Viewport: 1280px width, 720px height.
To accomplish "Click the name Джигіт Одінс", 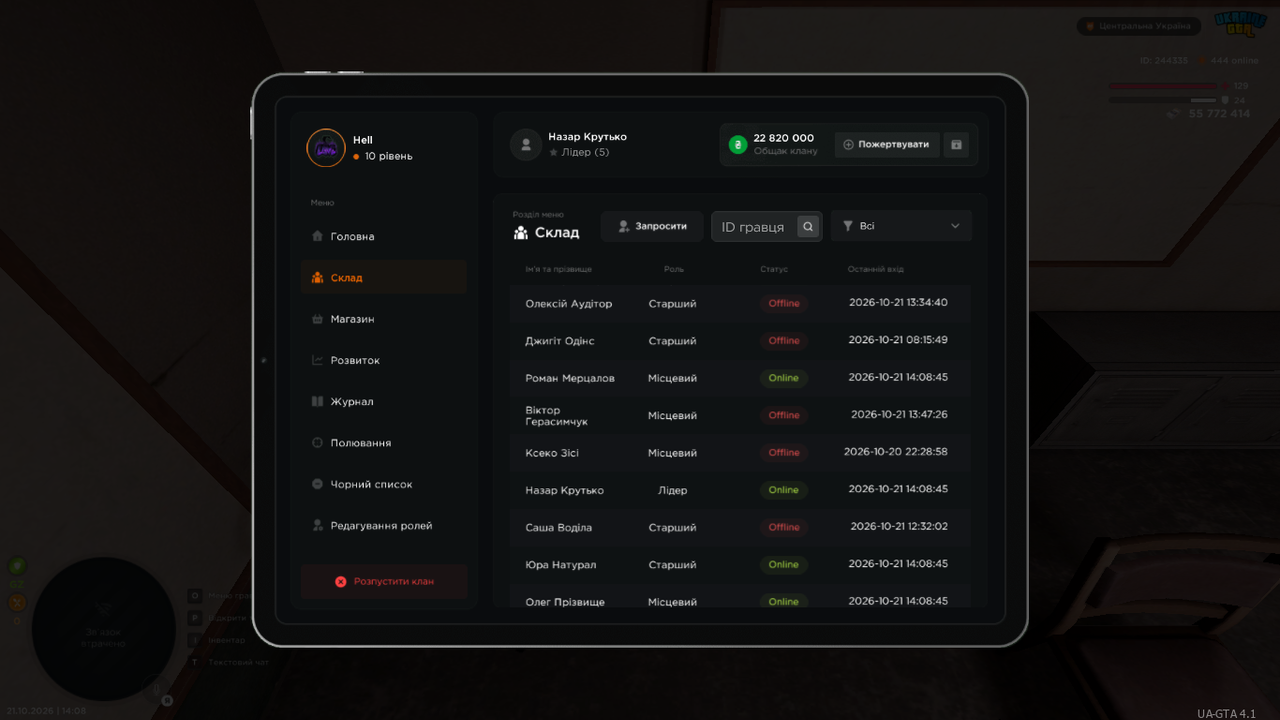I will [560, 341].
